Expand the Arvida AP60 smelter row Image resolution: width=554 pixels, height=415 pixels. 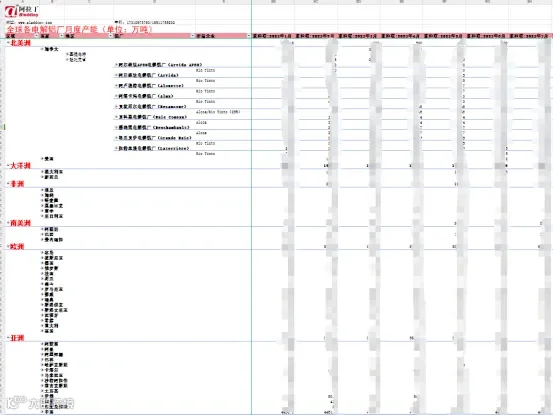(116, 65)
